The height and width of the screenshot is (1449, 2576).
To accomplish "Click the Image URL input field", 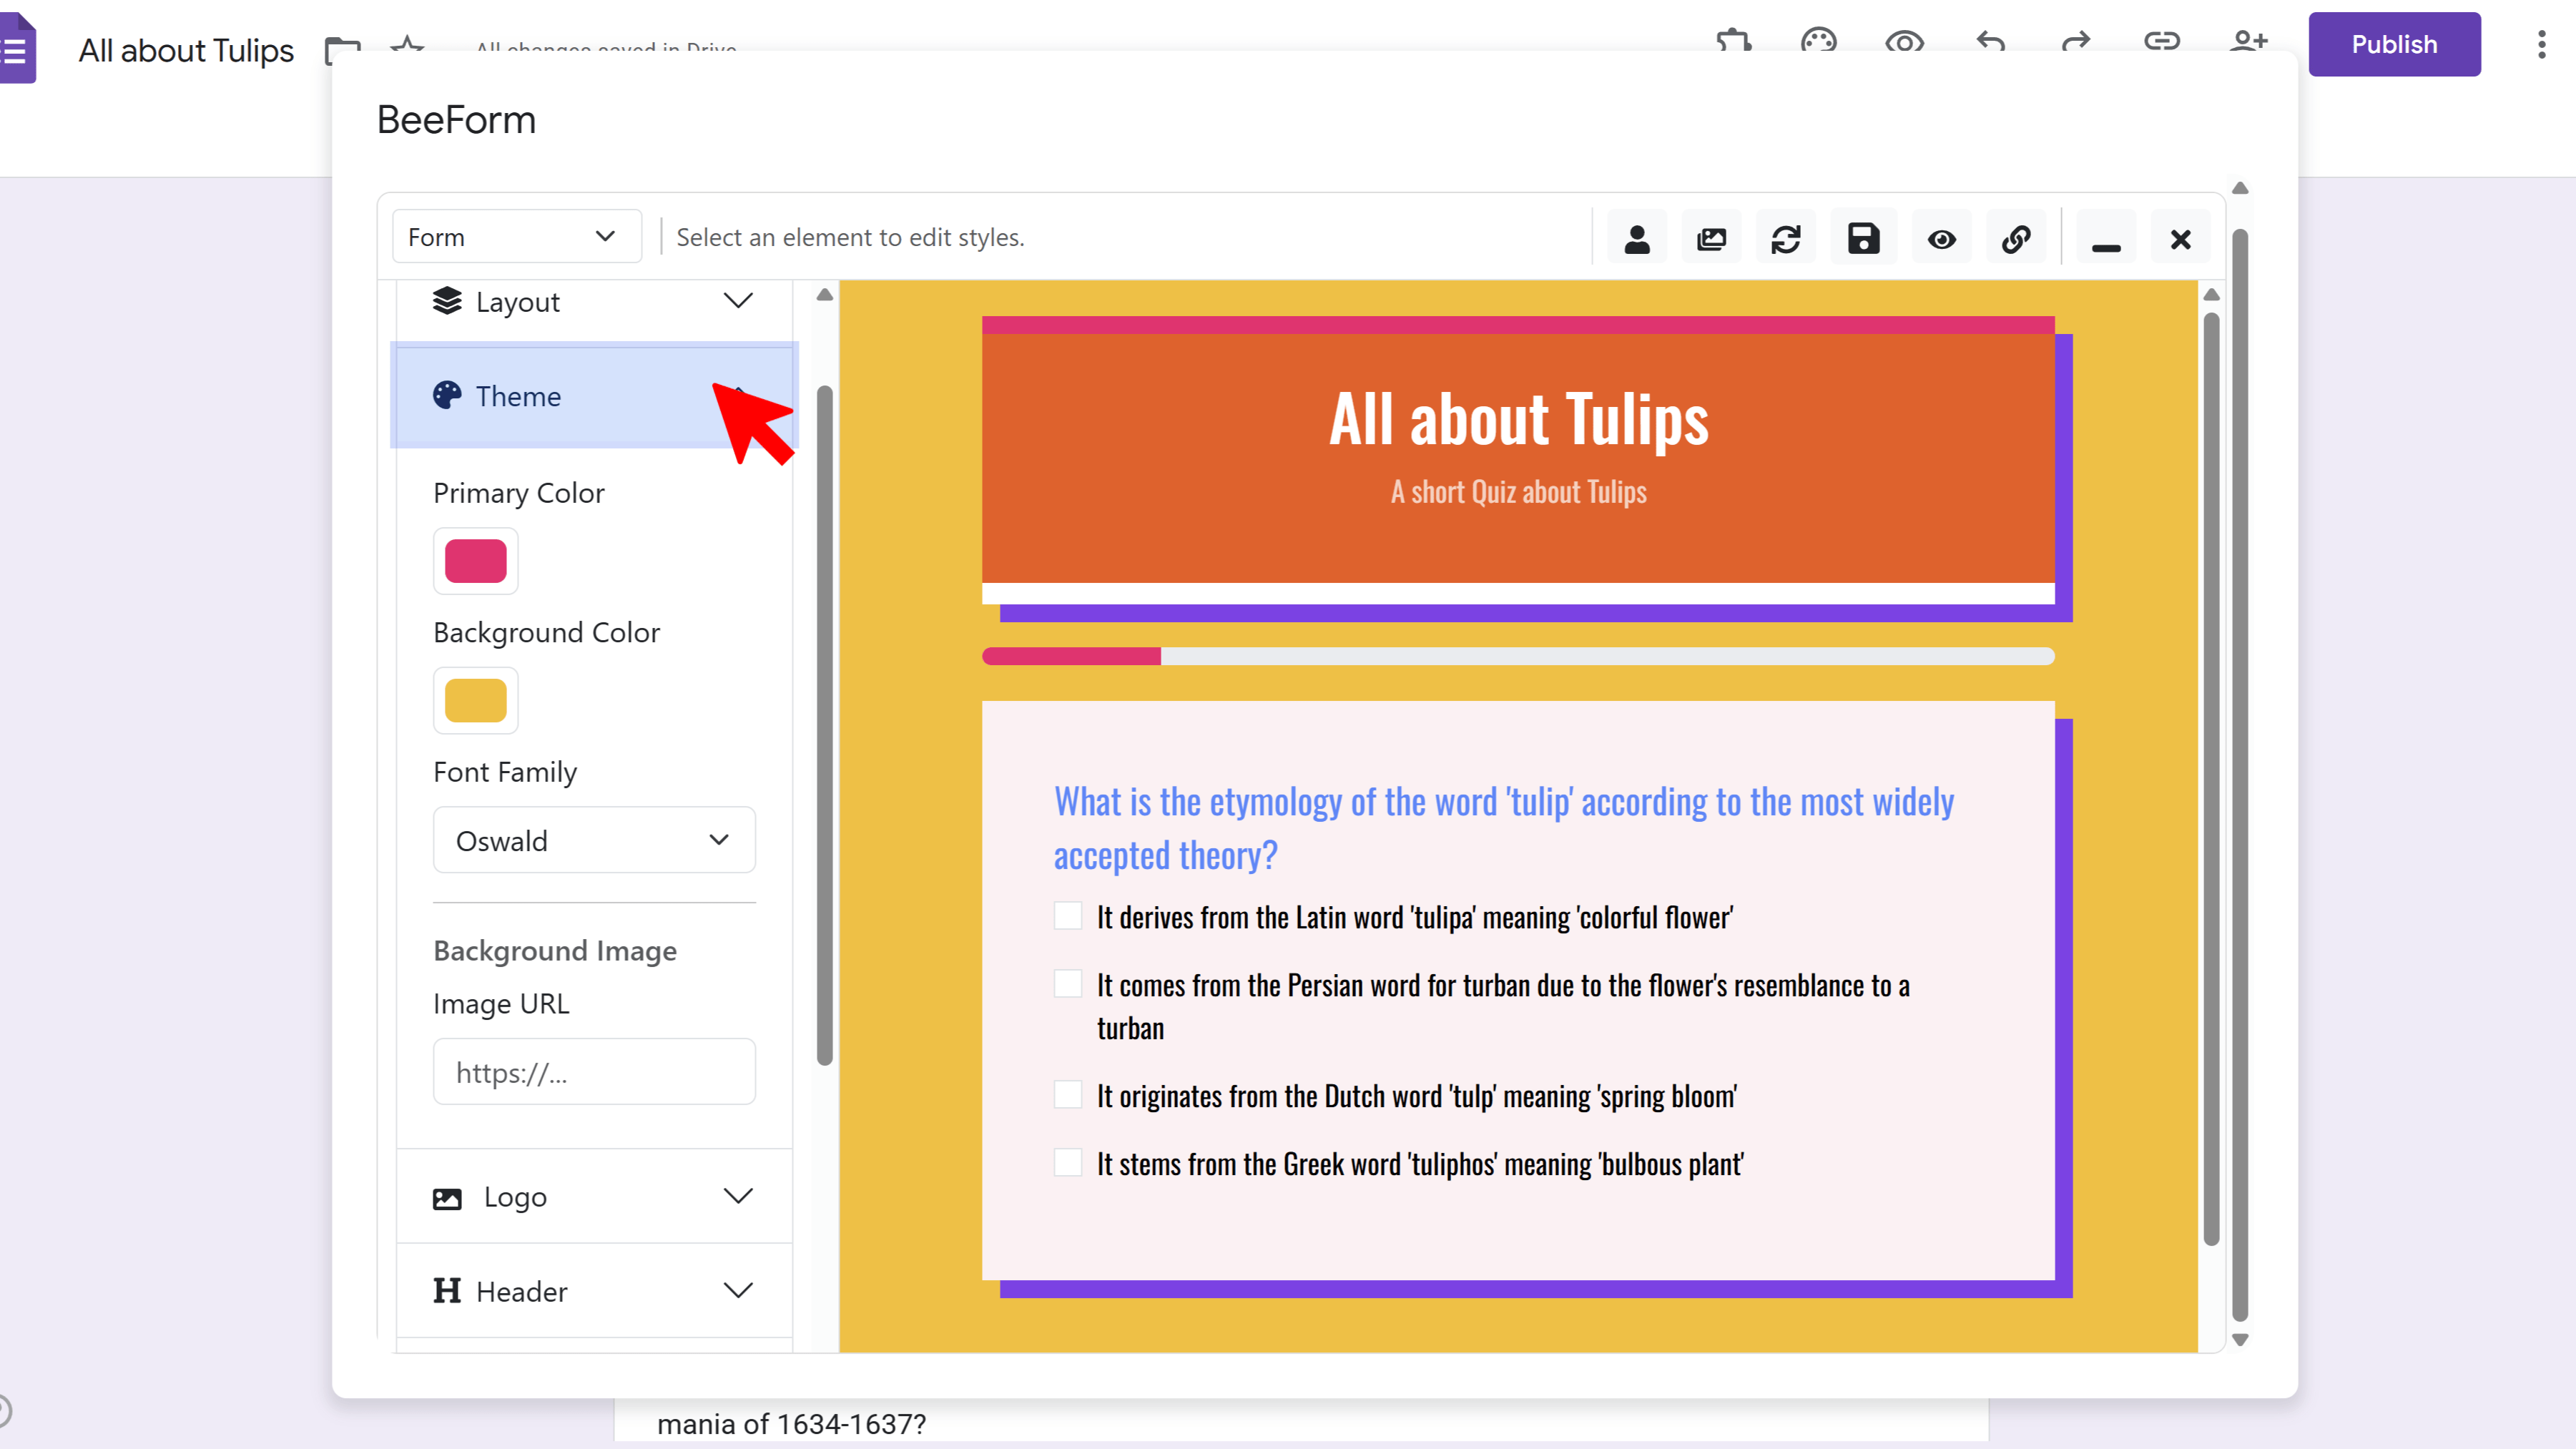I will point(593,1072).
